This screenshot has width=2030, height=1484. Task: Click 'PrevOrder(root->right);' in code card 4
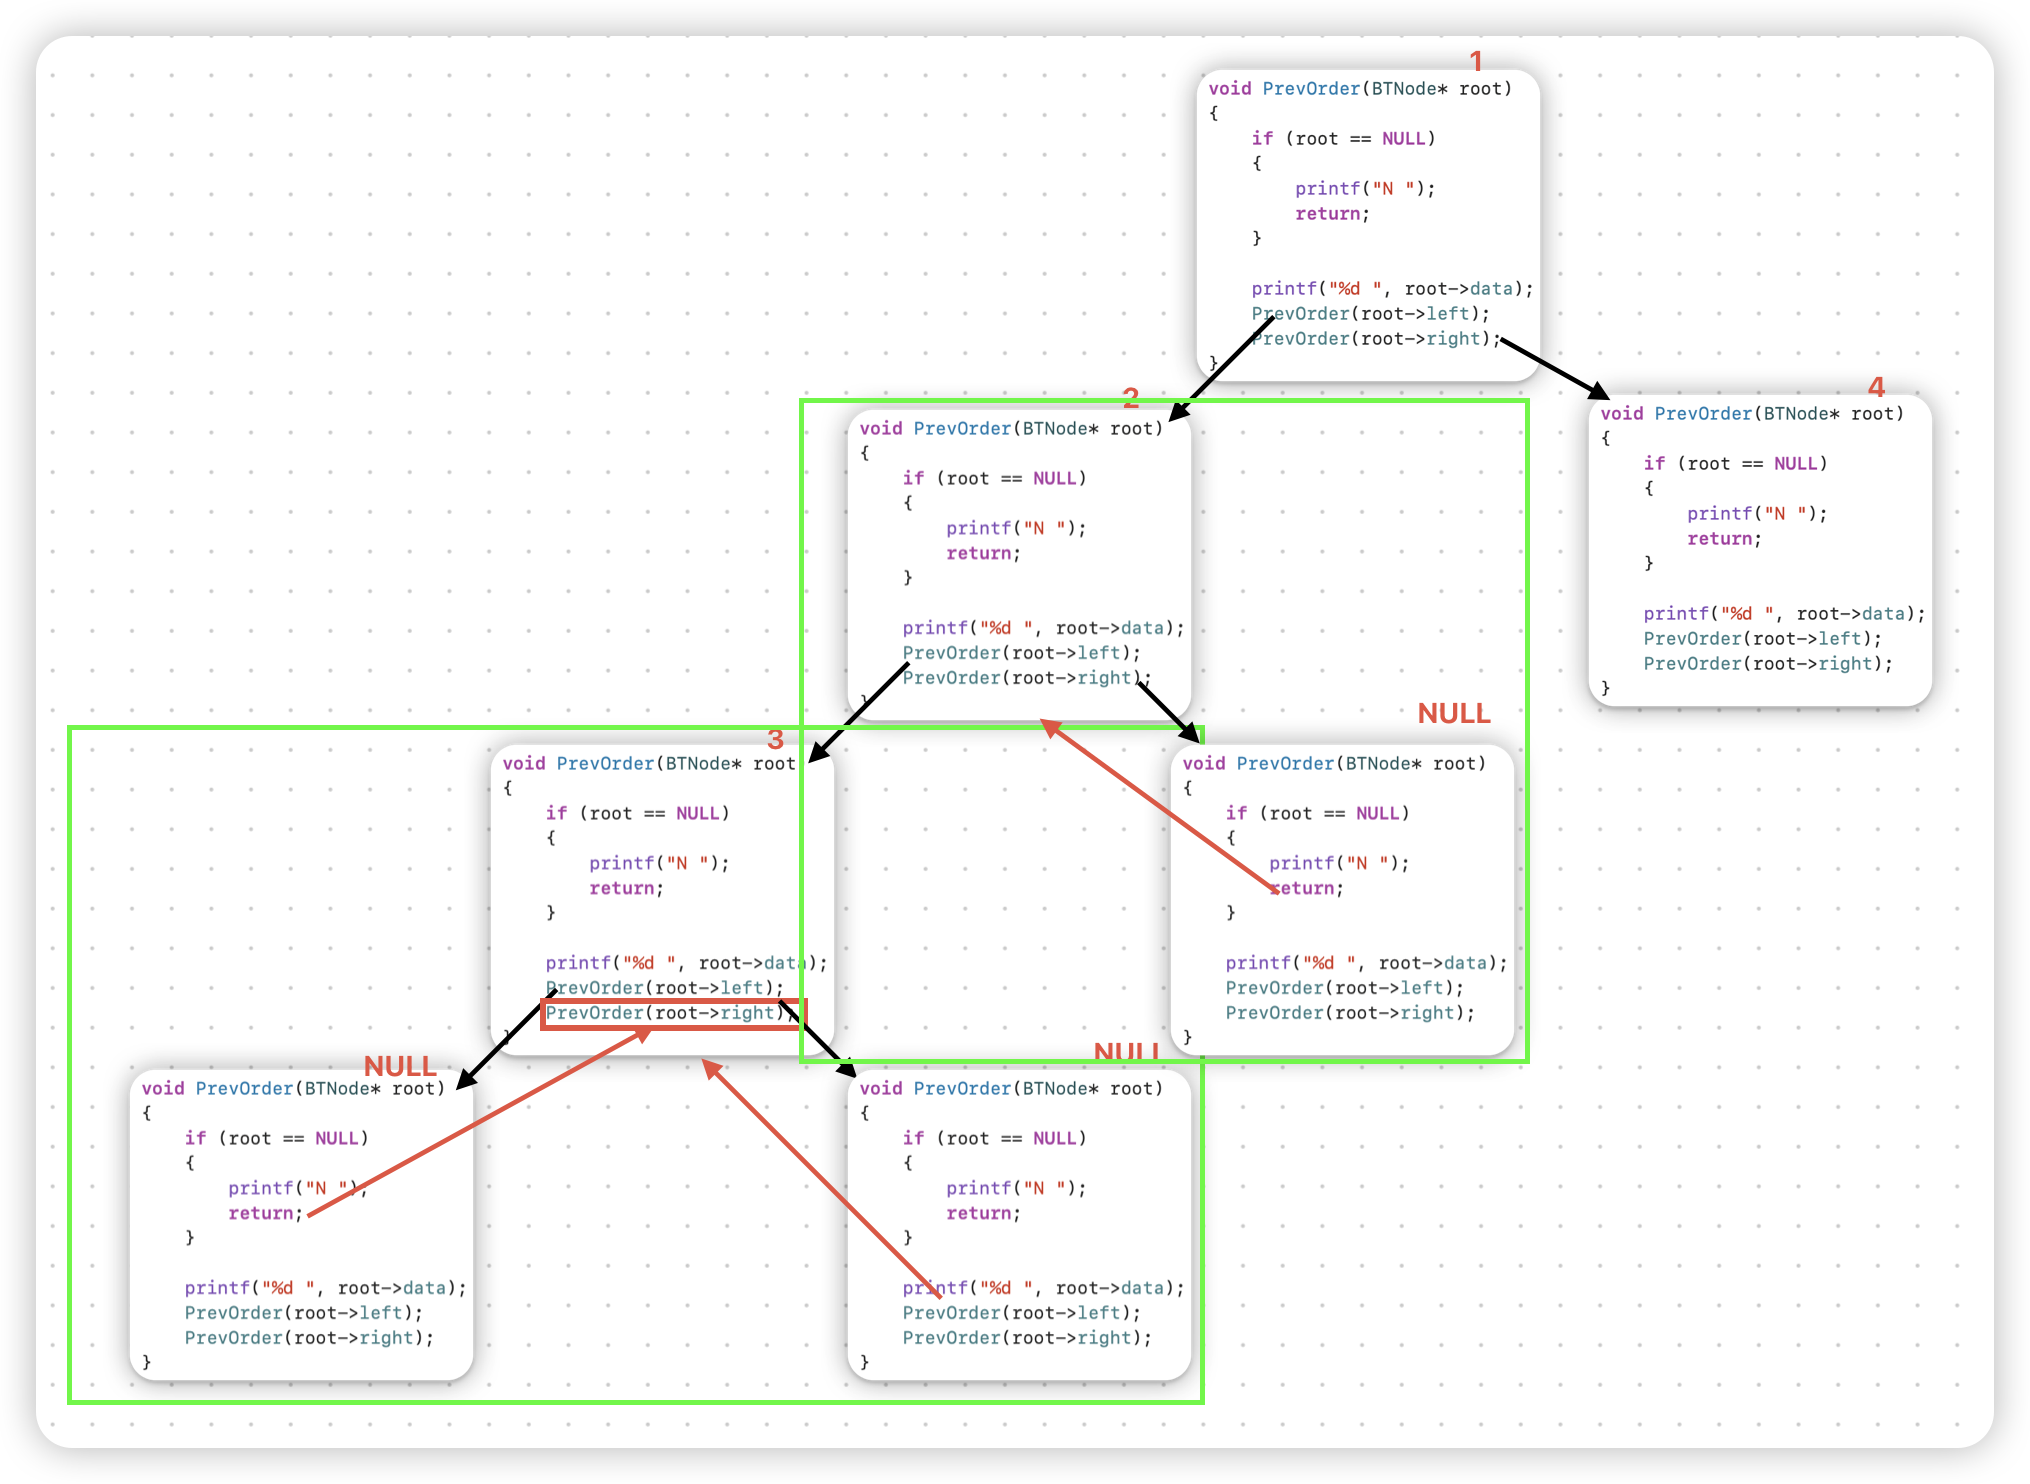pyautogui.click(x=1768, y=664)
